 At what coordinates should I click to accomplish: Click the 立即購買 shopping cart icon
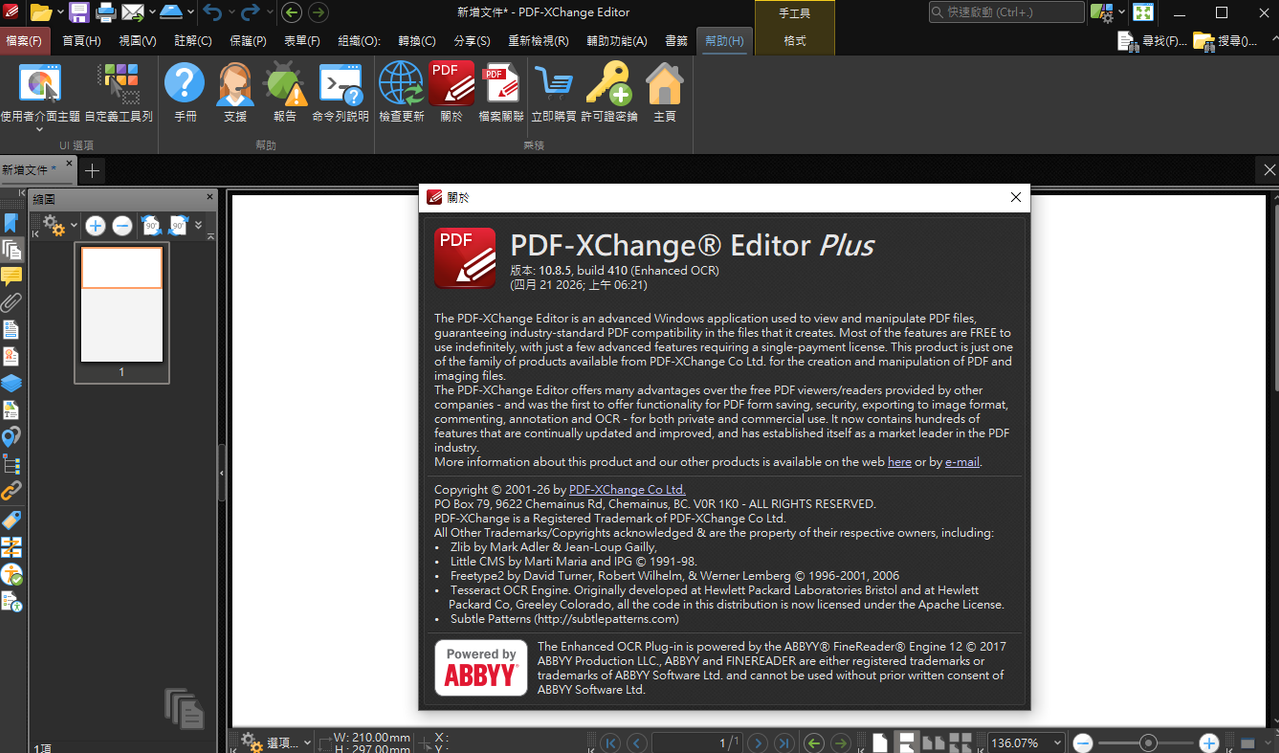[x=553, y=84]
